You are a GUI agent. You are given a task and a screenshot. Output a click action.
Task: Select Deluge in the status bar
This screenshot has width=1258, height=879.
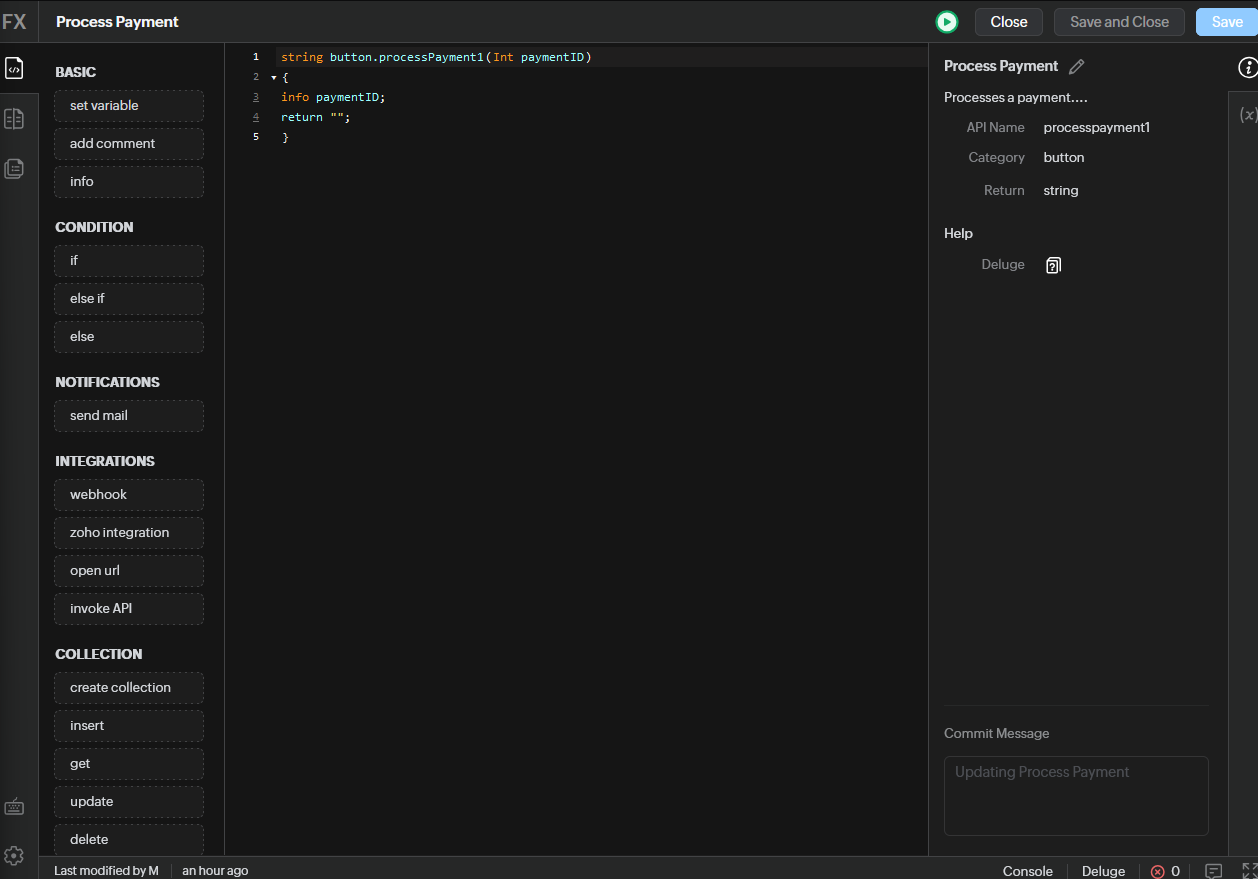[1103, 871]
